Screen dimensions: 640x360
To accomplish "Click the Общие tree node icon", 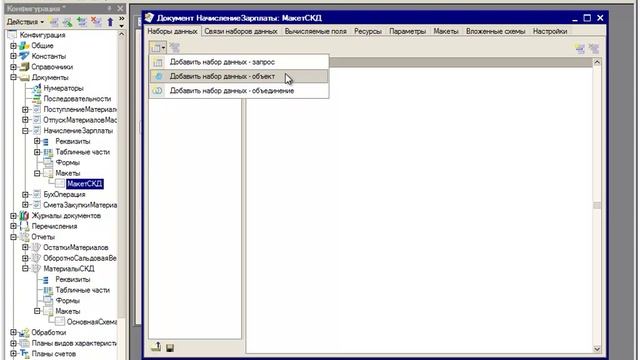I will pos(24,46).
